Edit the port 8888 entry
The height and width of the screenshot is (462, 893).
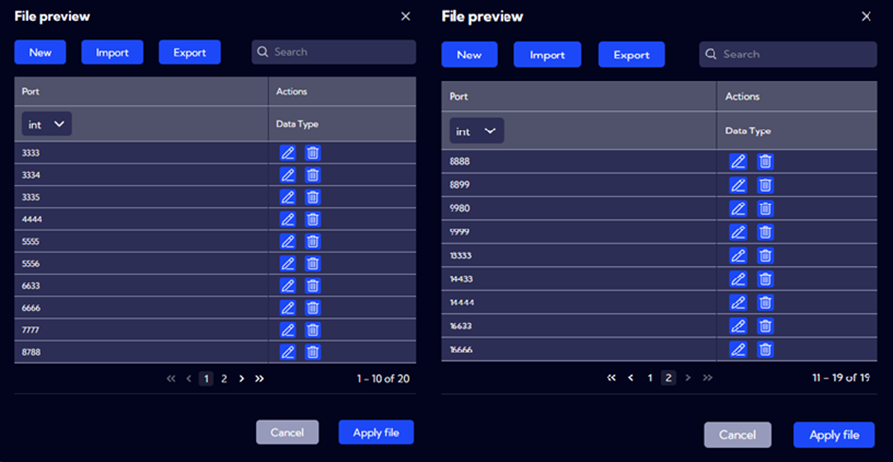click(x=738, y=161)
